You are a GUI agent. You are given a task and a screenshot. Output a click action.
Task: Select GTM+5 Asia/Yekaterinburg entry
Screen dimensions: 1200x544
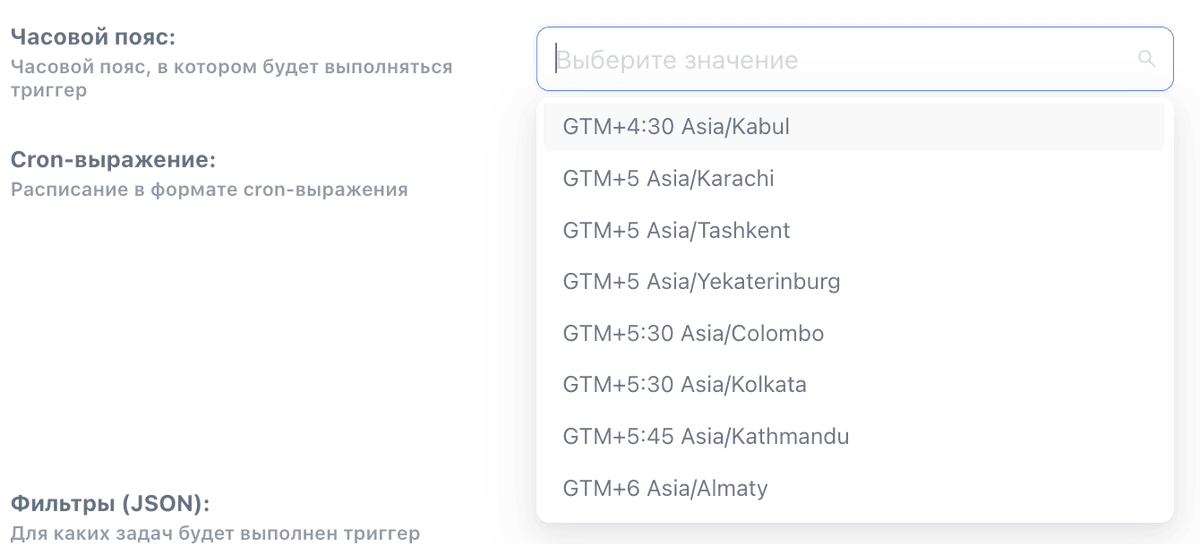[854, 282]
